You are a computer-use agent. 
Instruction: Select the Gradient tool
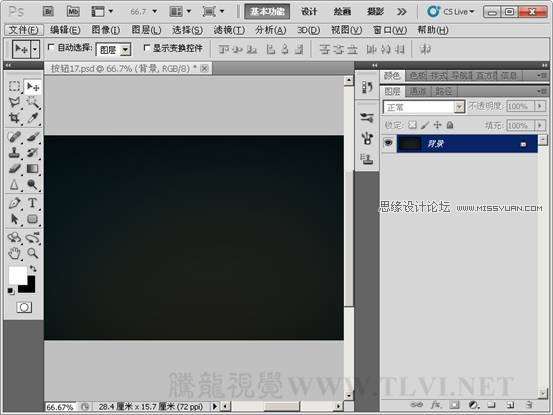(x=32, y=169)
